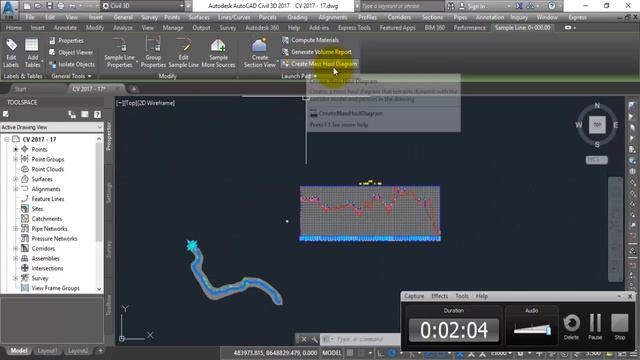Select Points in the Toolspace tree
Image resolution: width=640 pixels, height=360 pixels.
(39, 150)
